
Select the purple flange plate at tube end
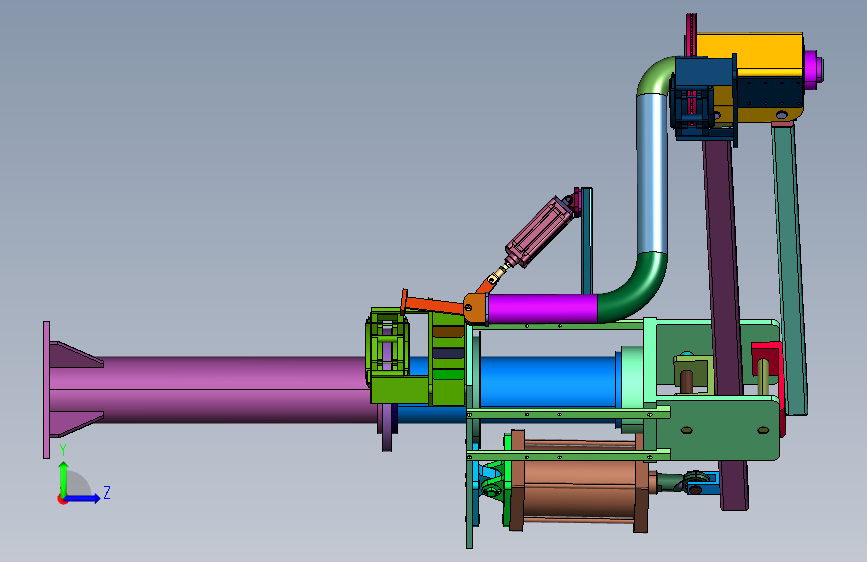46,389
